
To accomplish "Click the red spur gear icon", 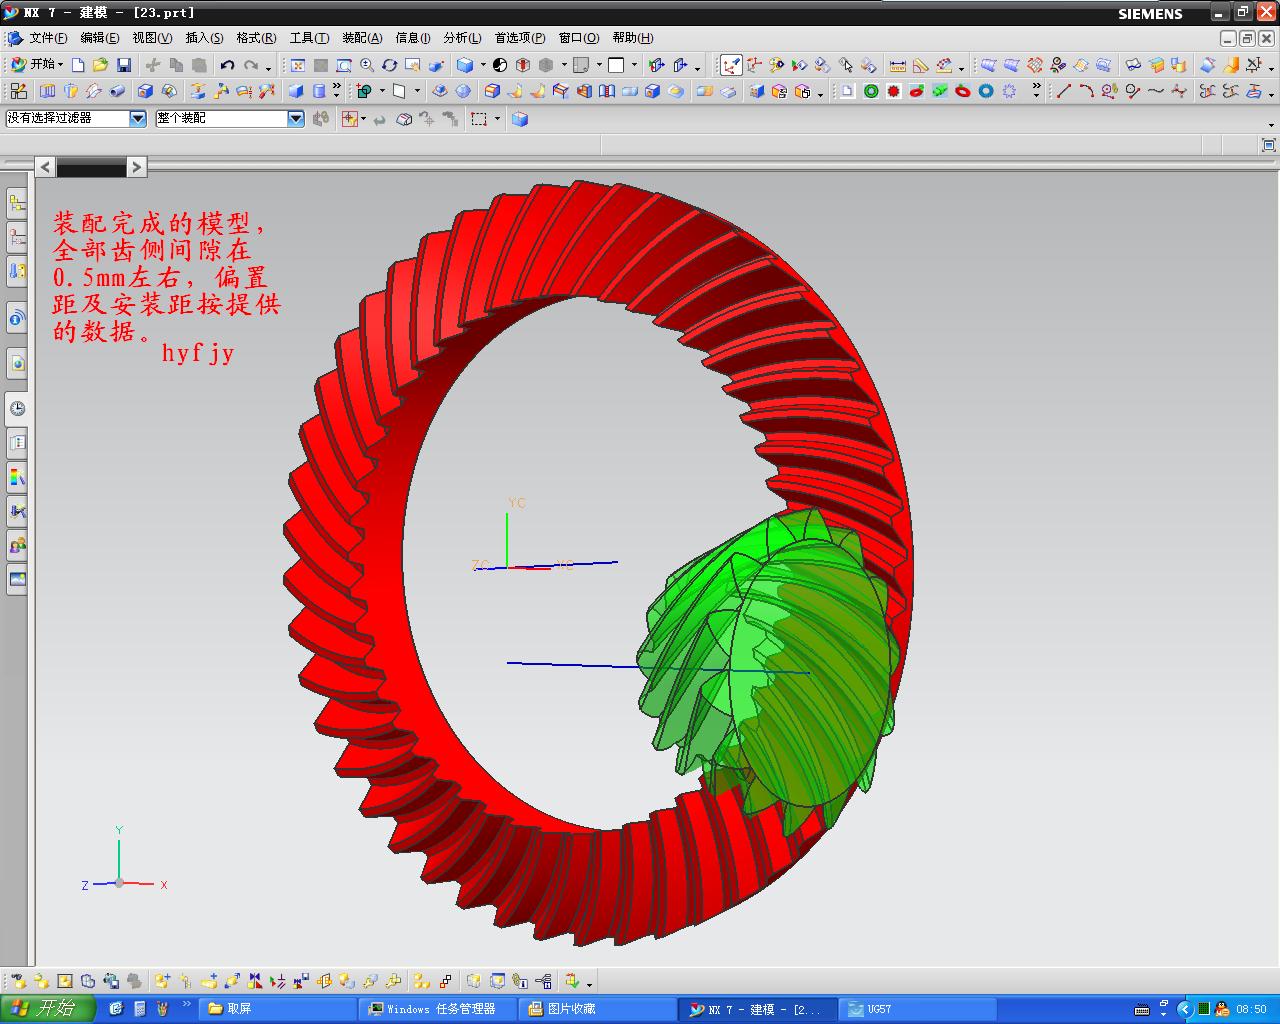I will coord(894,91).
